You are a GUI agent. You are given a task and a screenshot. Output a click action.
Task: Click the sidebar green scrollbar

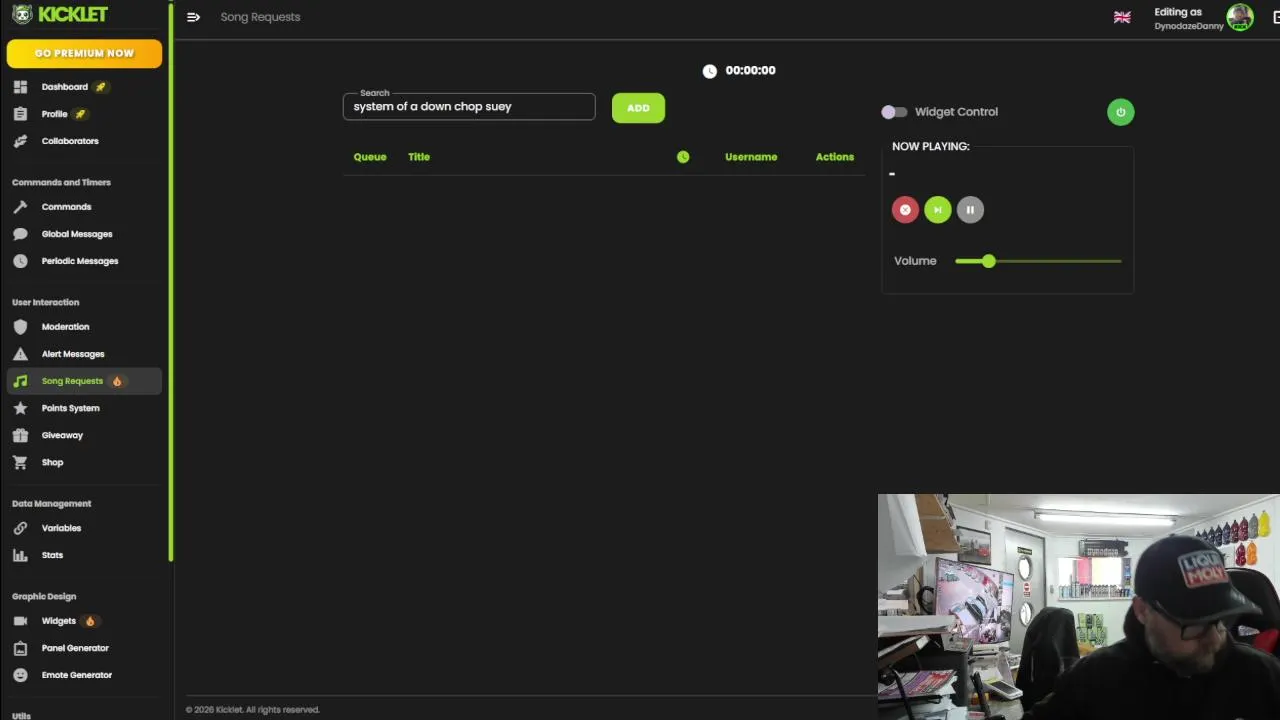click(x=171, y=281)
